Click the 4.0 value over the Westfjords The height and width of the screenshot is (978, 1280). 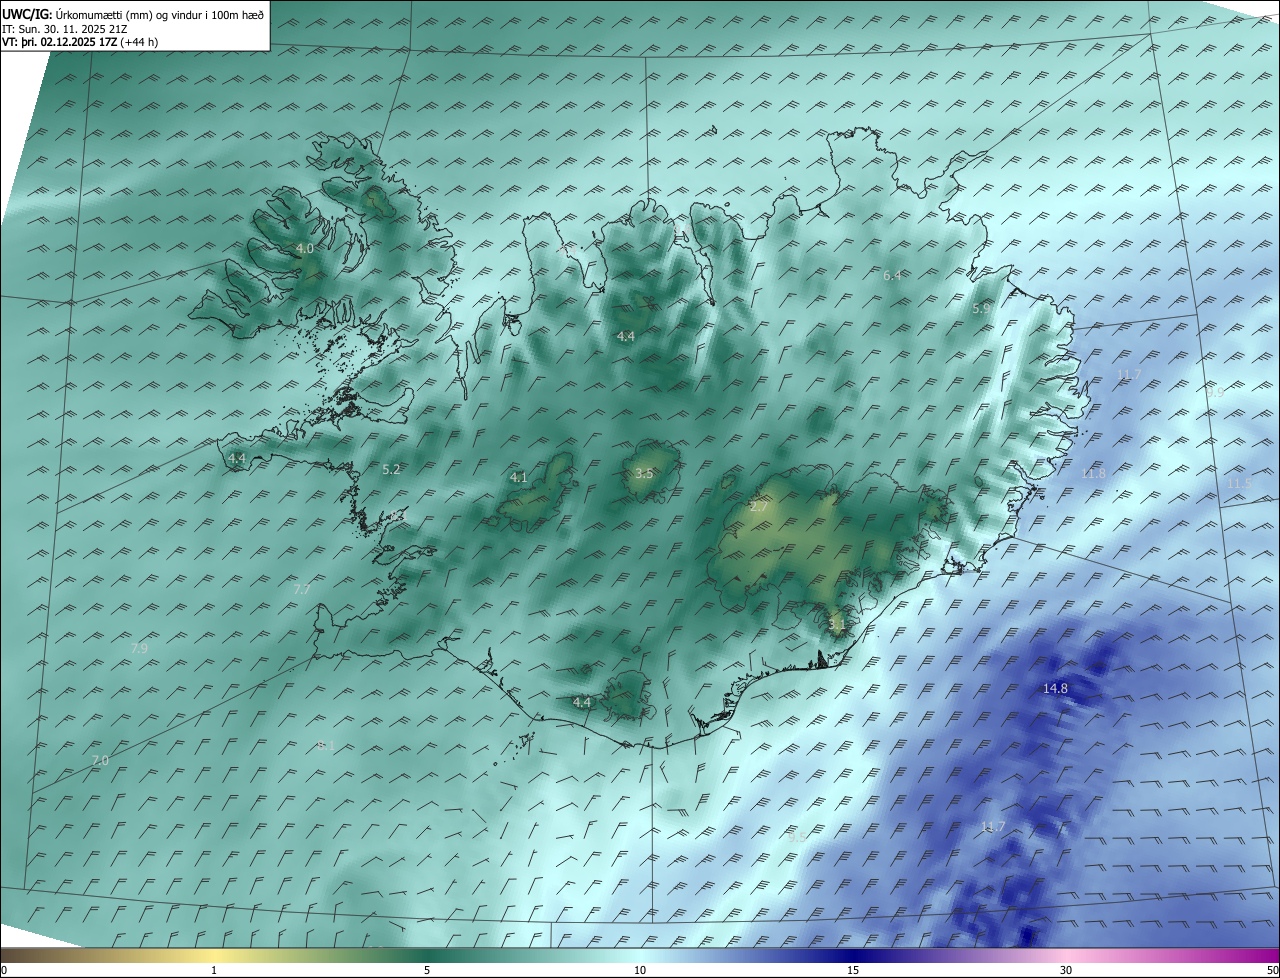click(x=305, y=248)
